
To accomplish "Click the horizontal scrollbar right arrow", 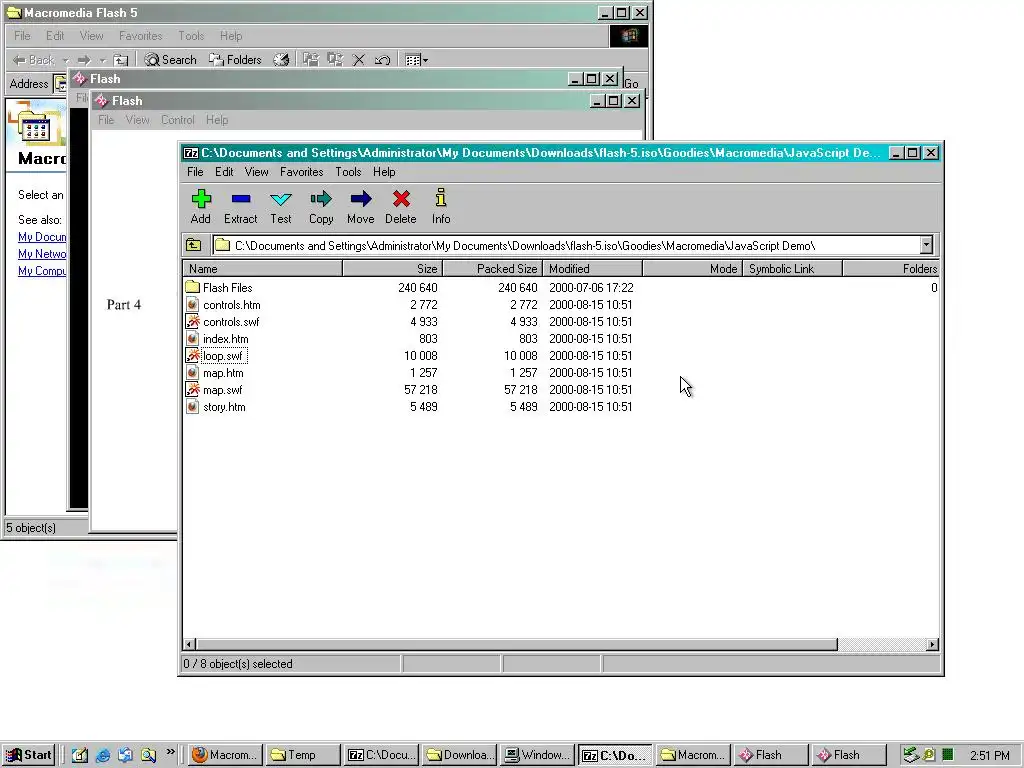I will (x=933, y=645).
